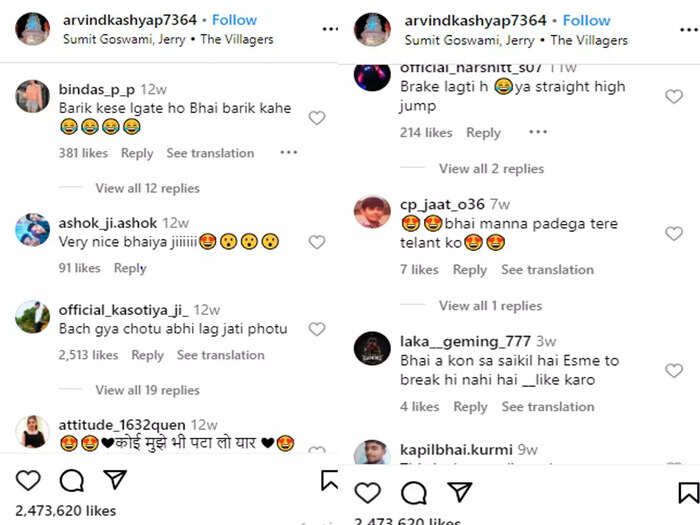Save post with right panel bookmark icon
Image resolution: width=700 pixels, height=525 pixels.
[688, 492]
